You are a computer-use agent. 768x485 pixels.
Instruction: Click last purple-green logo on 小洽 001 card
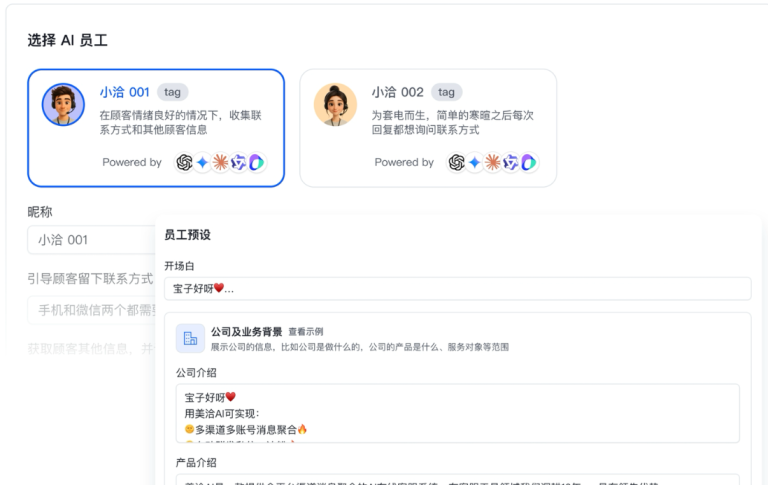point(257,162)
